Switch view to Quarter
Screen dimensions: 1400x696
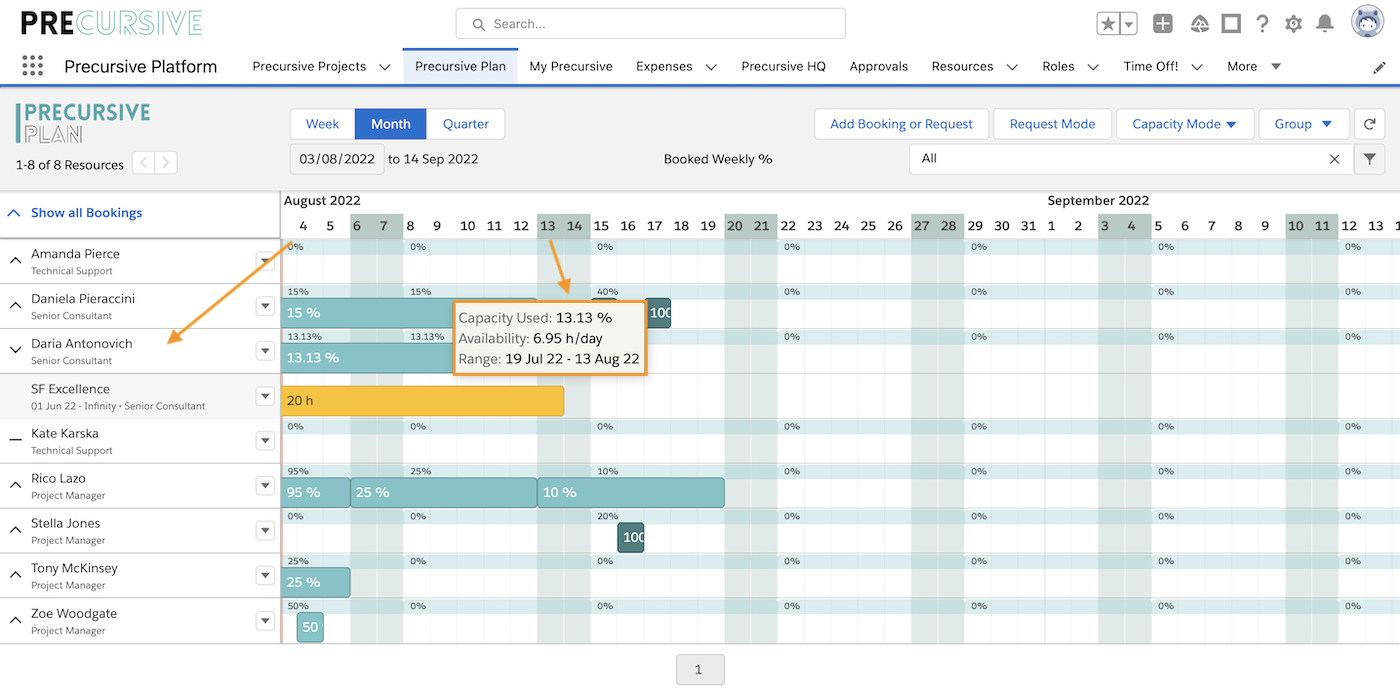click(466, 124)
